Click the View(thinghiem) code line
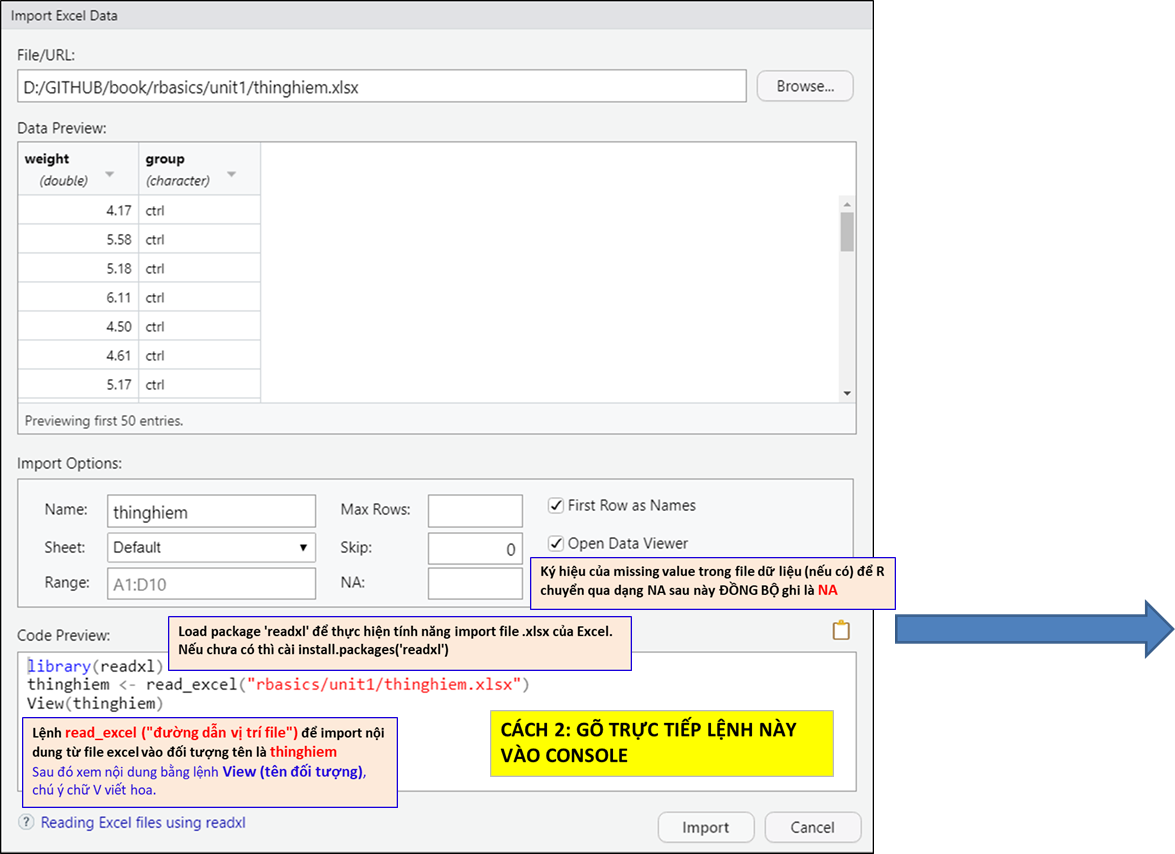 [x=95, y=703]
